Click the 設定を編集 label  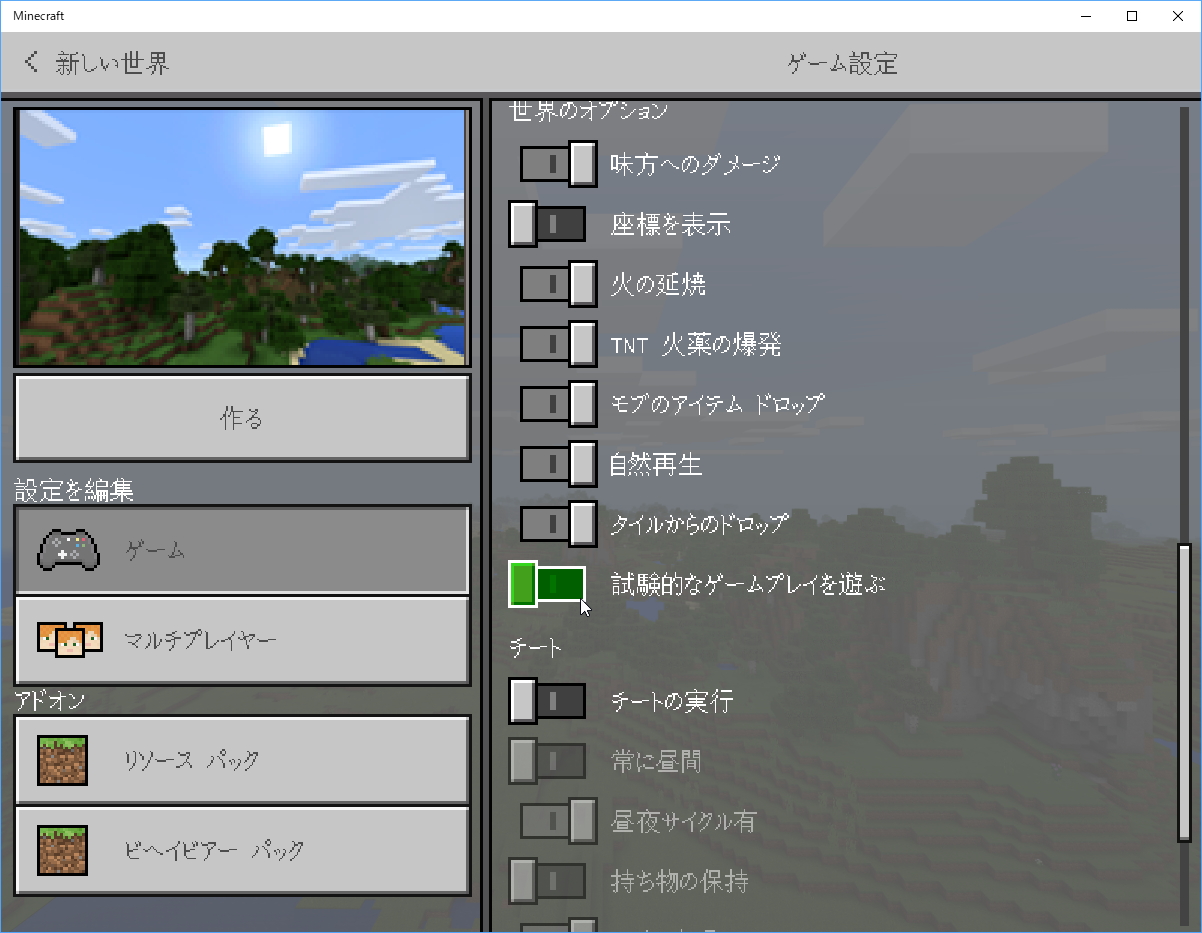click(74, 490)
